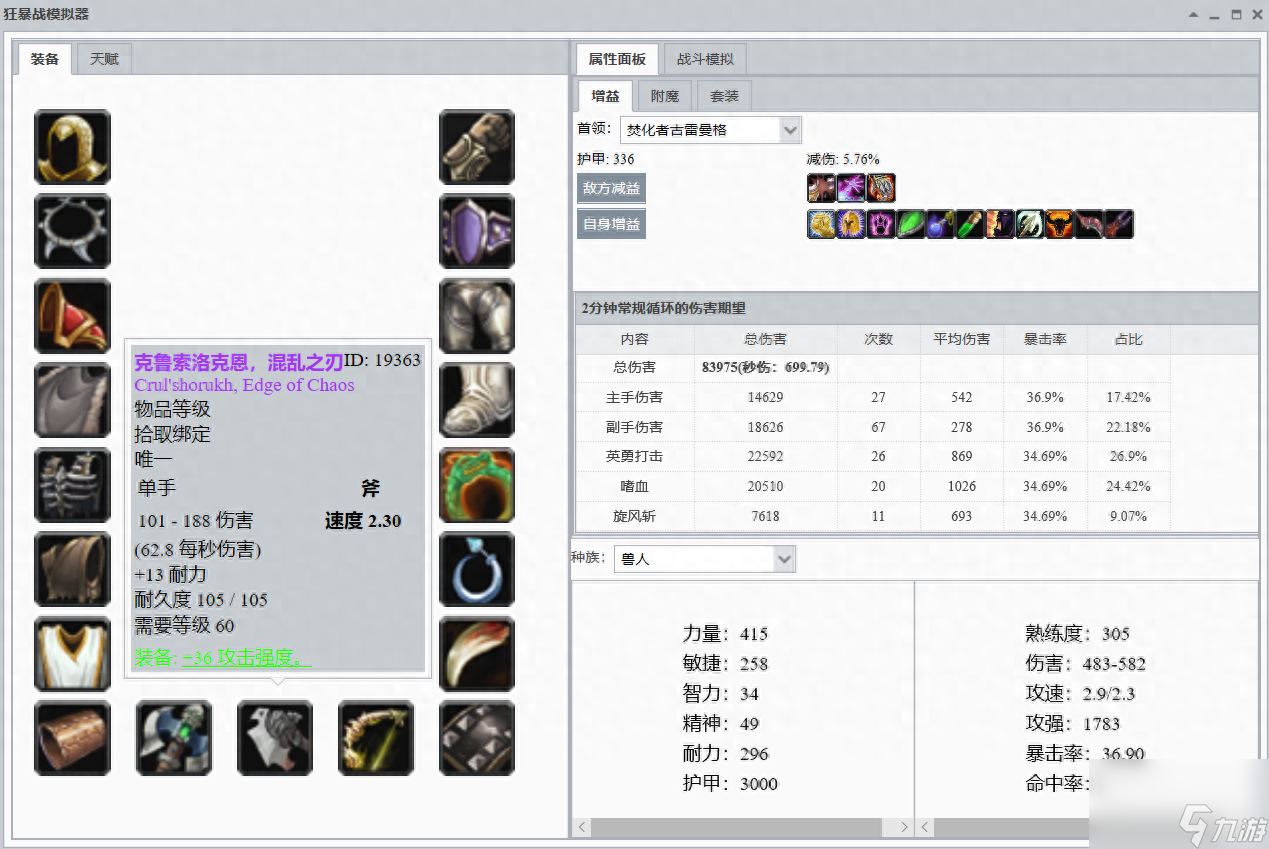
Task: Select the purple plated belt icon
Action: (x=477, y=231)
